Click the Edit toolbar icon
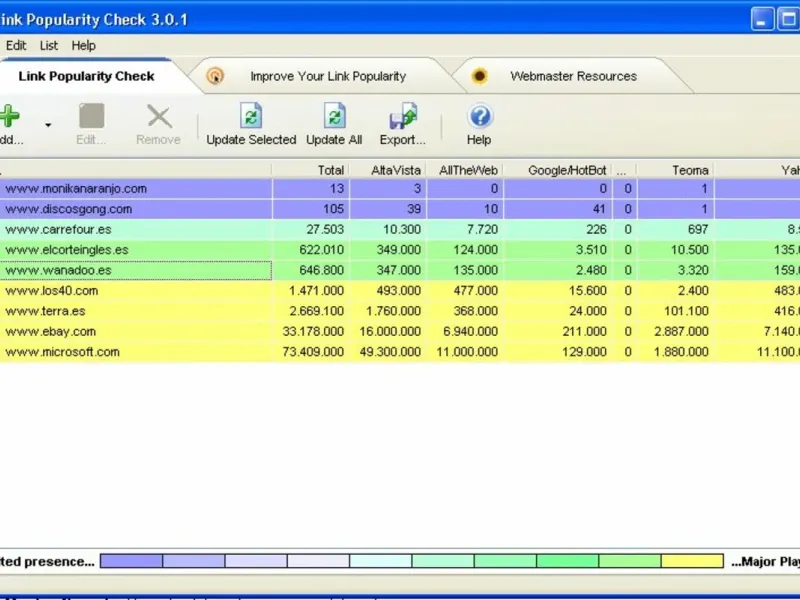The width and height of the screenshot is (800, 600). [92, 116]
